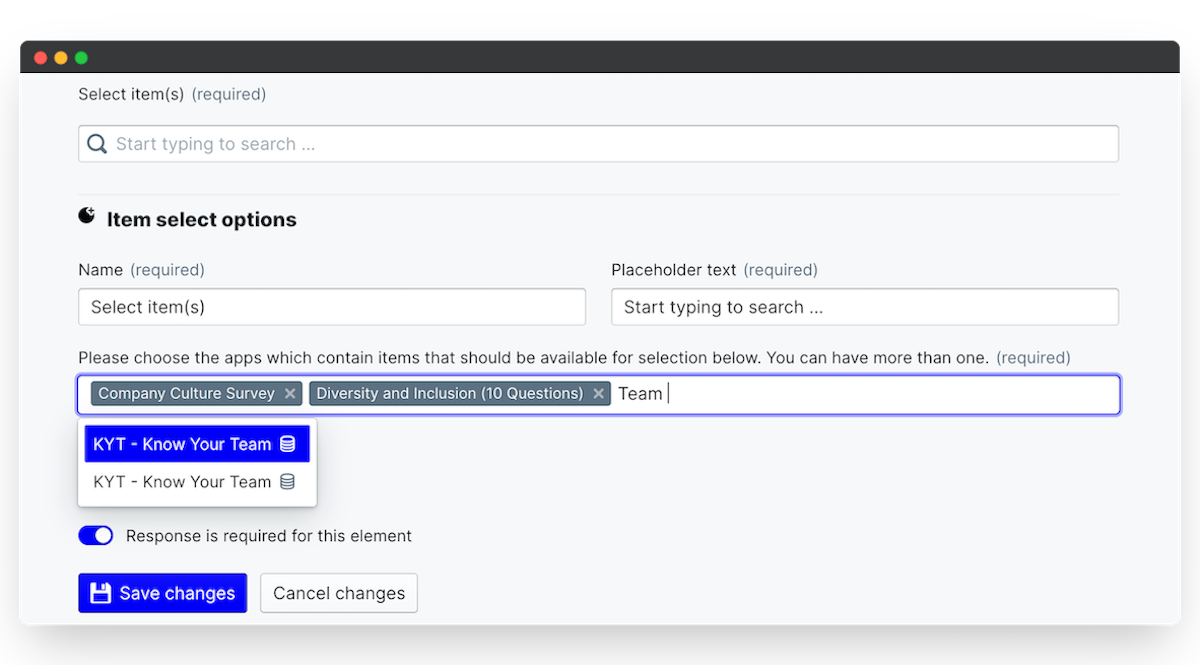Select the unhighlighted 'KYT - Know Your Team' option
1200x665 pixels.
coord(197,482)
